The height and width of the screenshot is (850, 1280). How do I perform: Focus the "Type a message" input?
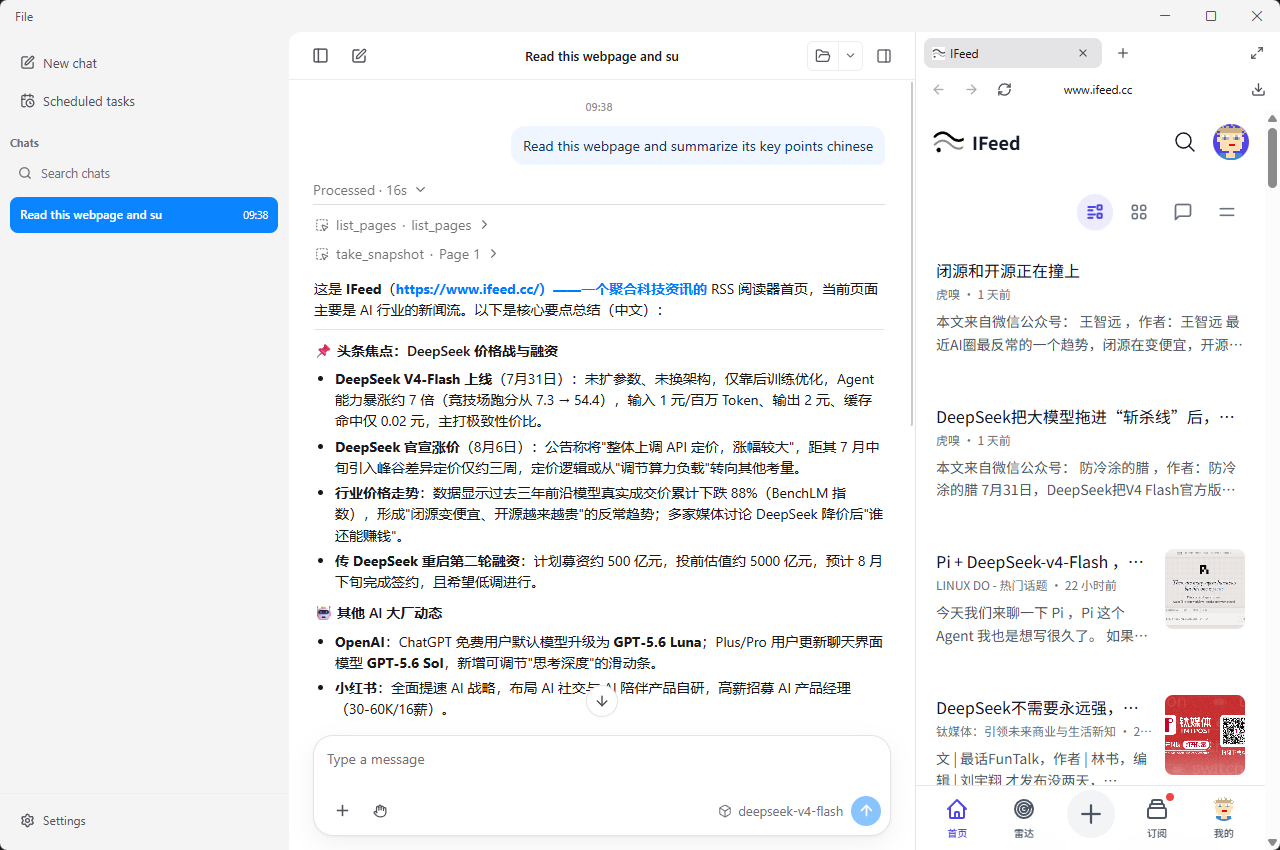pyautogui.click(x=602, y=760)
